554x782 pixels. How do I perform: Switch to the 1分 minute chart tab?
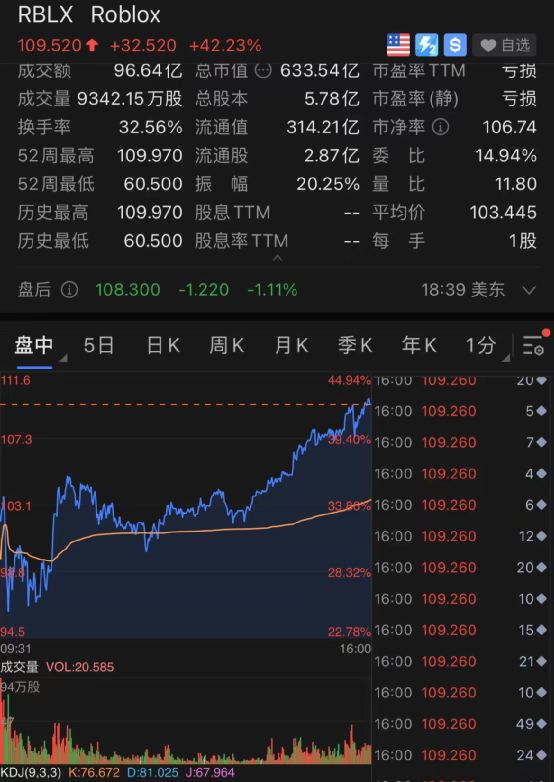pyautogui.click(x=481, y=345)
